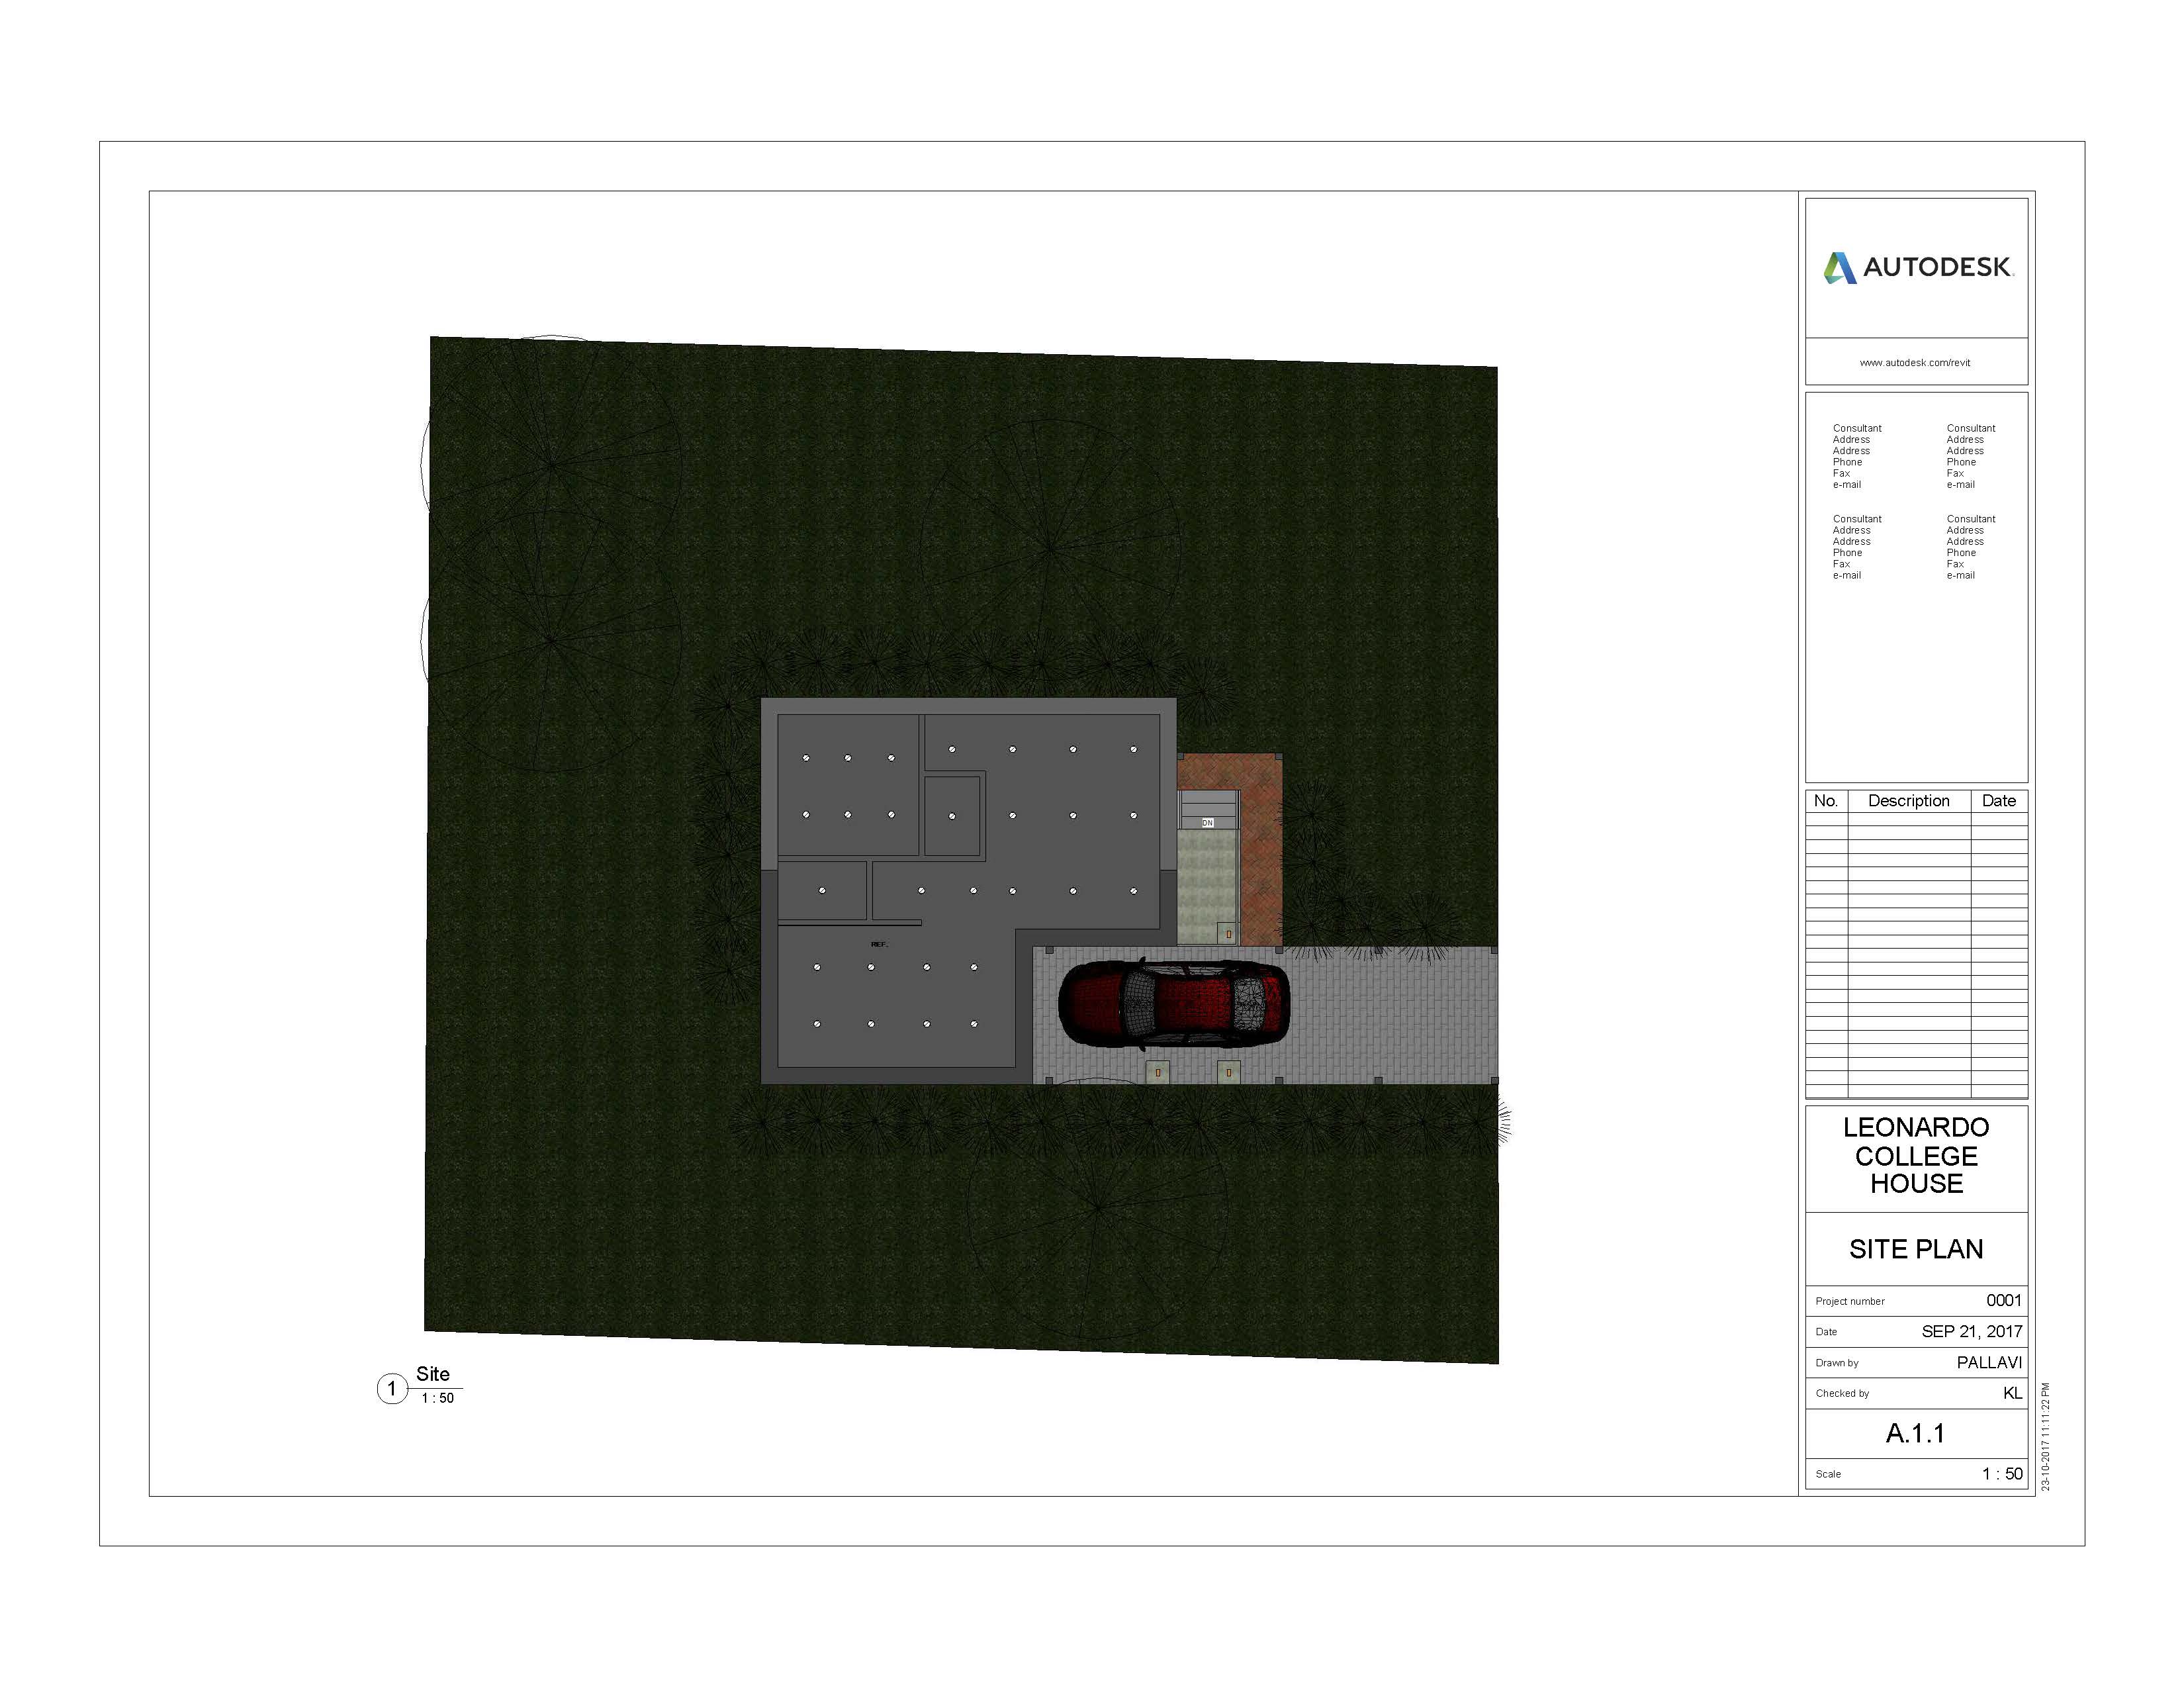Click the red car on driveway
Screen dimensions: 2184x1688
click(1173, 1003)
